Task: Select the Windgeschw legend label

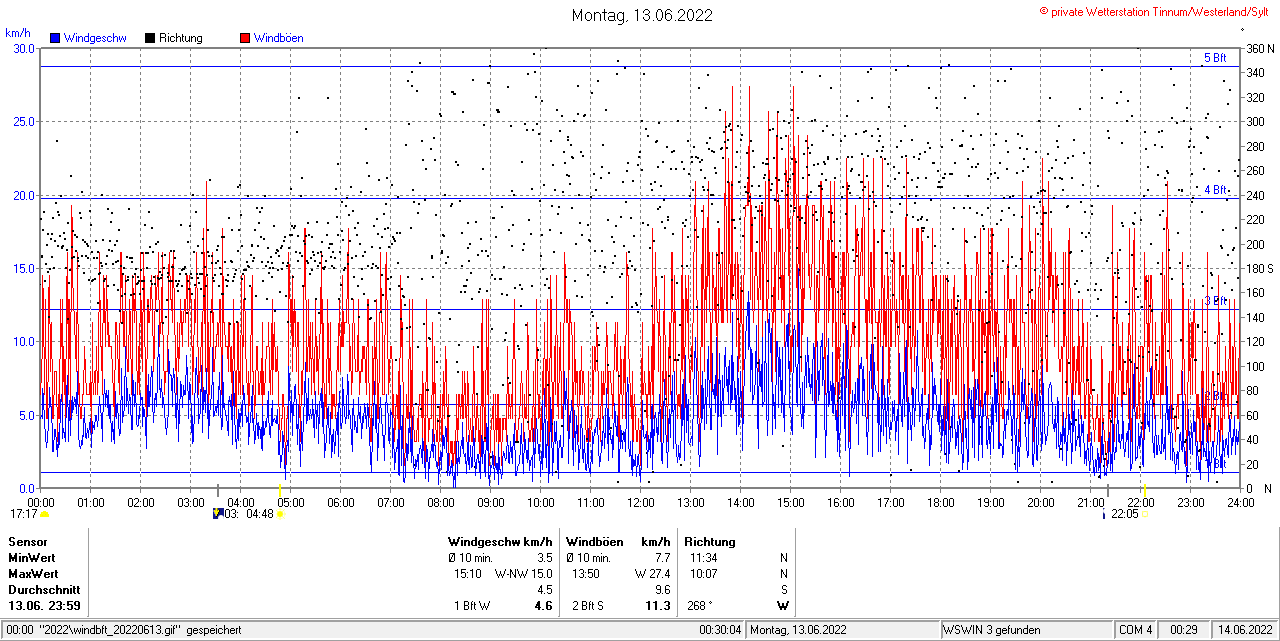Action: [x=95, y=38]
